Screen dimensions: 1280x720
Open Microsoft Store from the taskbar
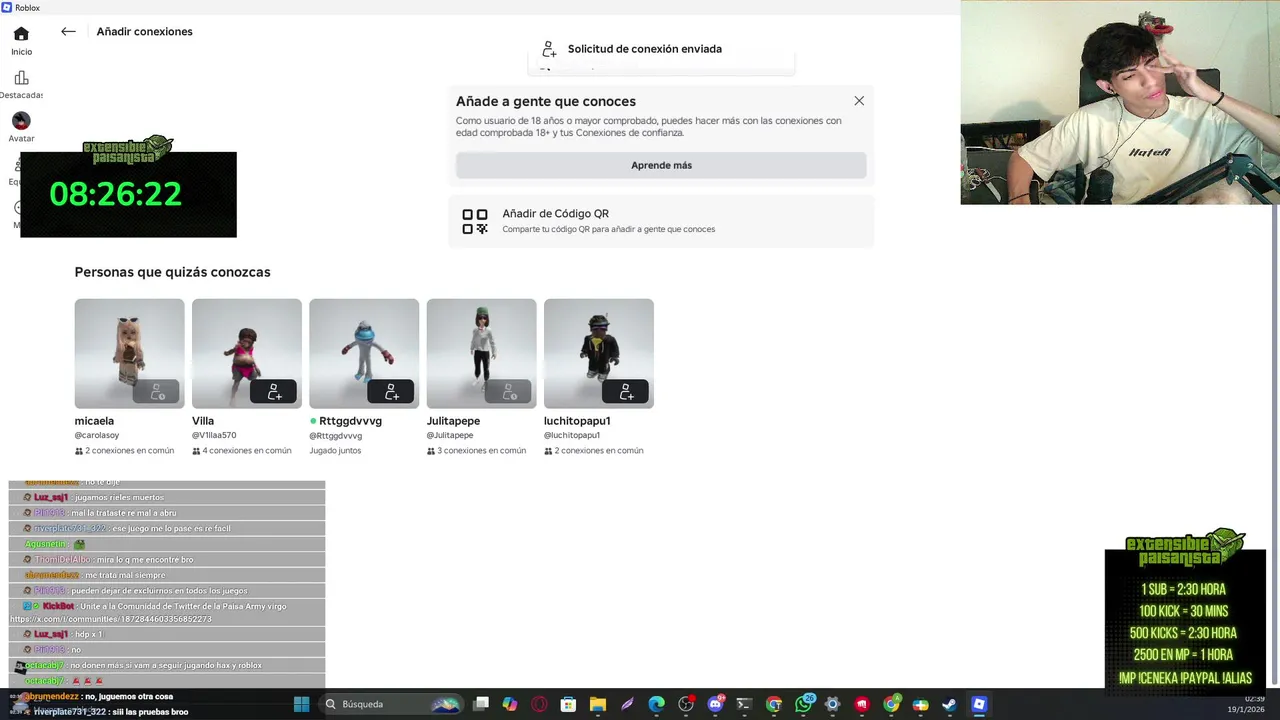pyautogui.click(x=568, y=704)
